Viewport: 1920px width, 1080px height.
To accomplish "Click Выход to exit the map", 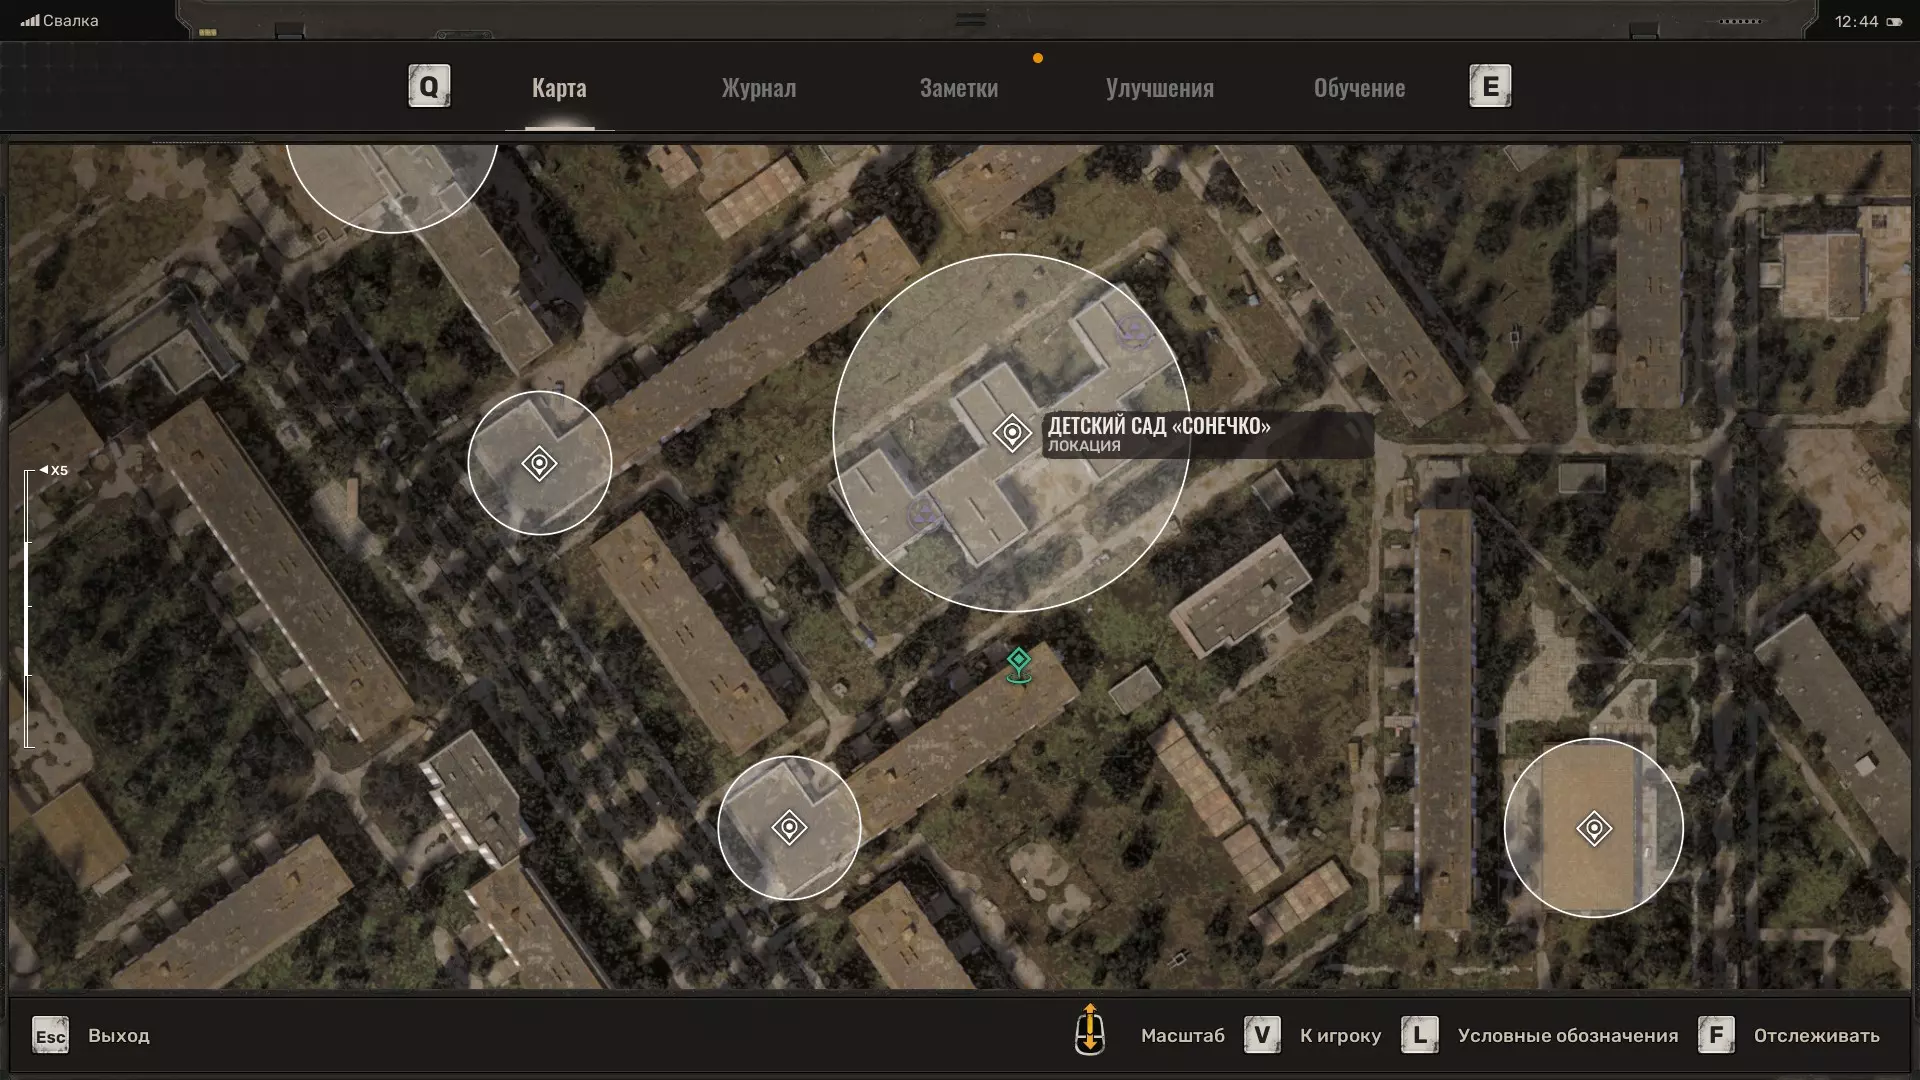I will [118, 1036].
